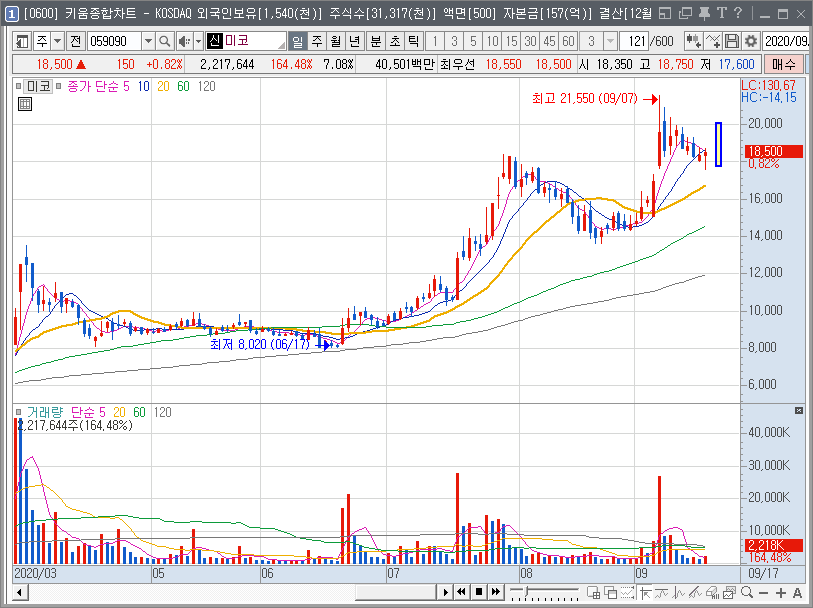Viewport: 813px width, 608px height.
Task: Click the letter A text icon
Action: (797, 592)
